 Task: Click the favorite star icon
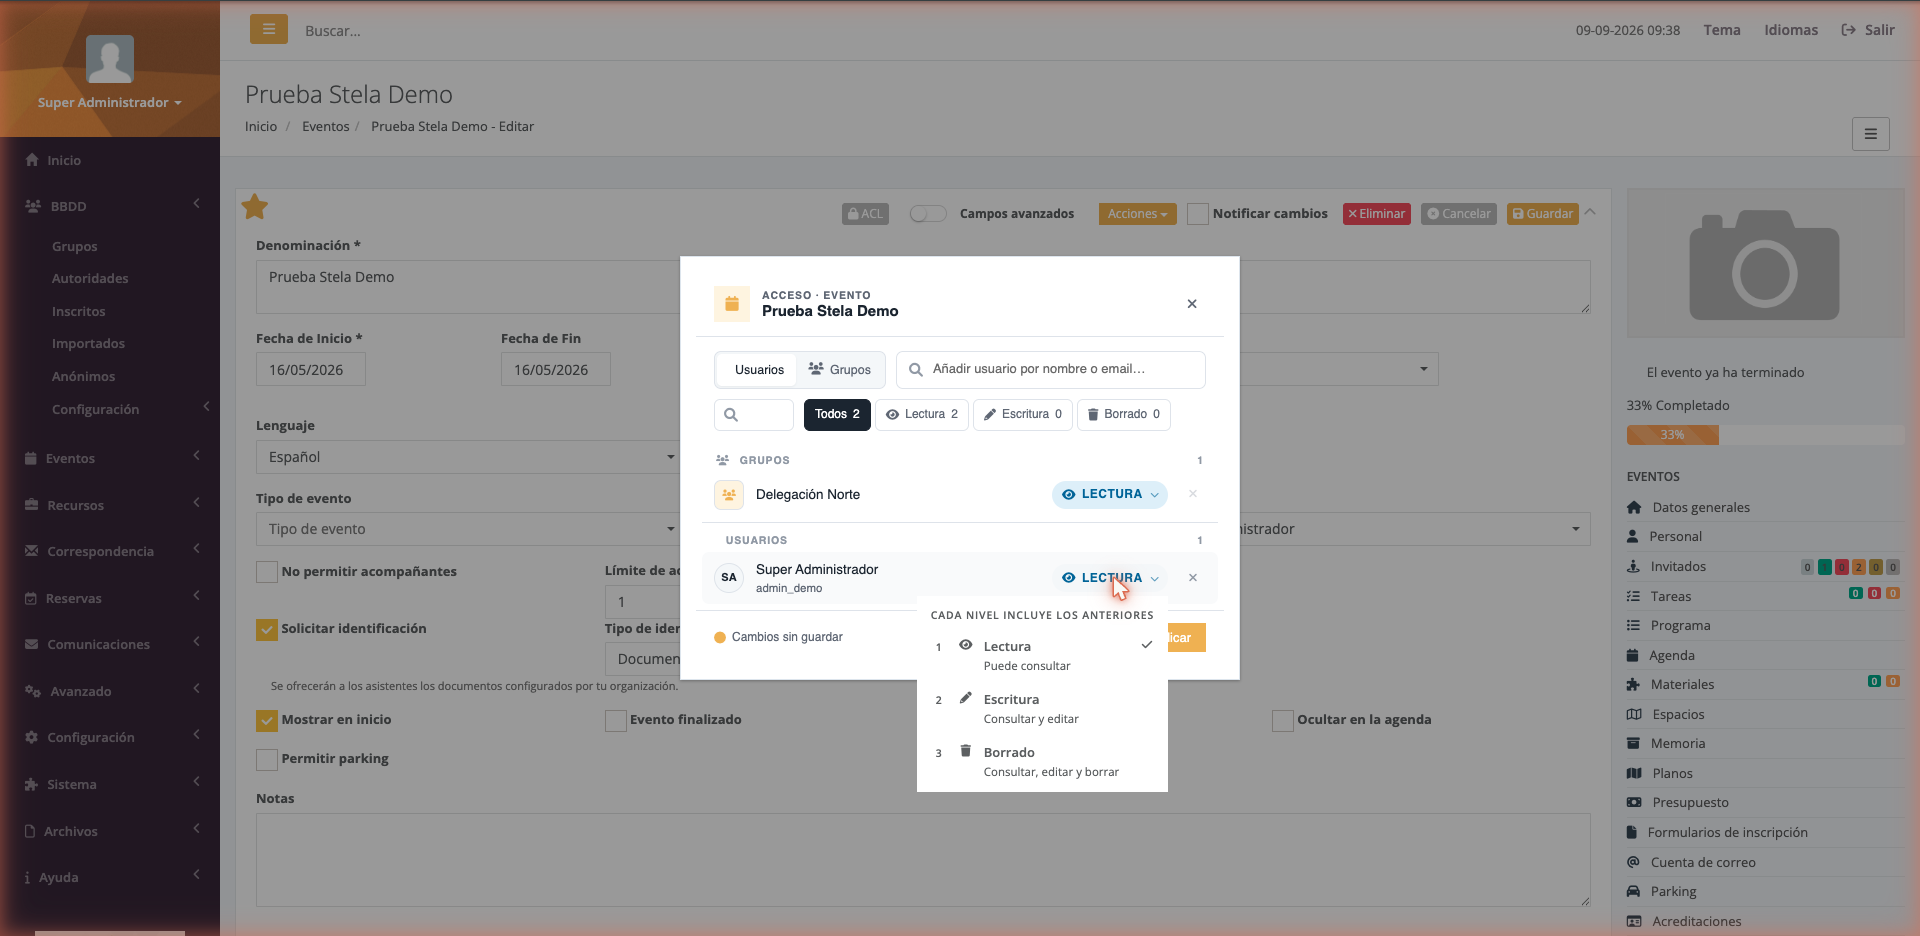point(255,207)
